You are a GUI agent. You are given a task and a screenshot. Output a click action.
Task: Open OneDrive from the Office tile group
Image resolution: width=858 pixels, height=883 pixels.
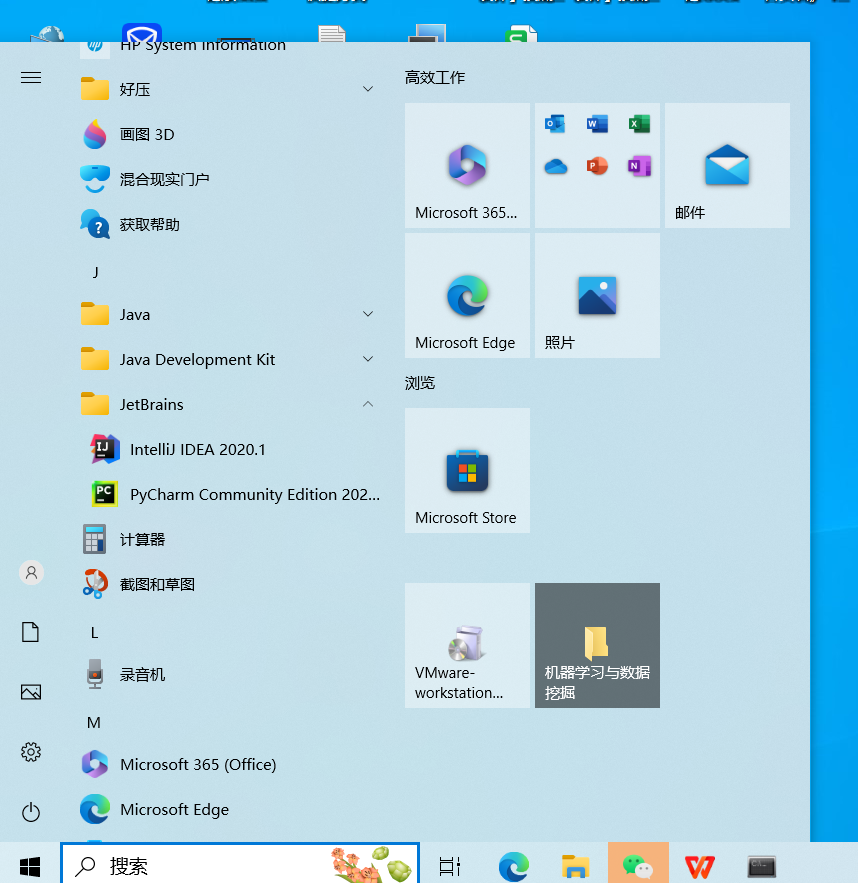(556, 166)
